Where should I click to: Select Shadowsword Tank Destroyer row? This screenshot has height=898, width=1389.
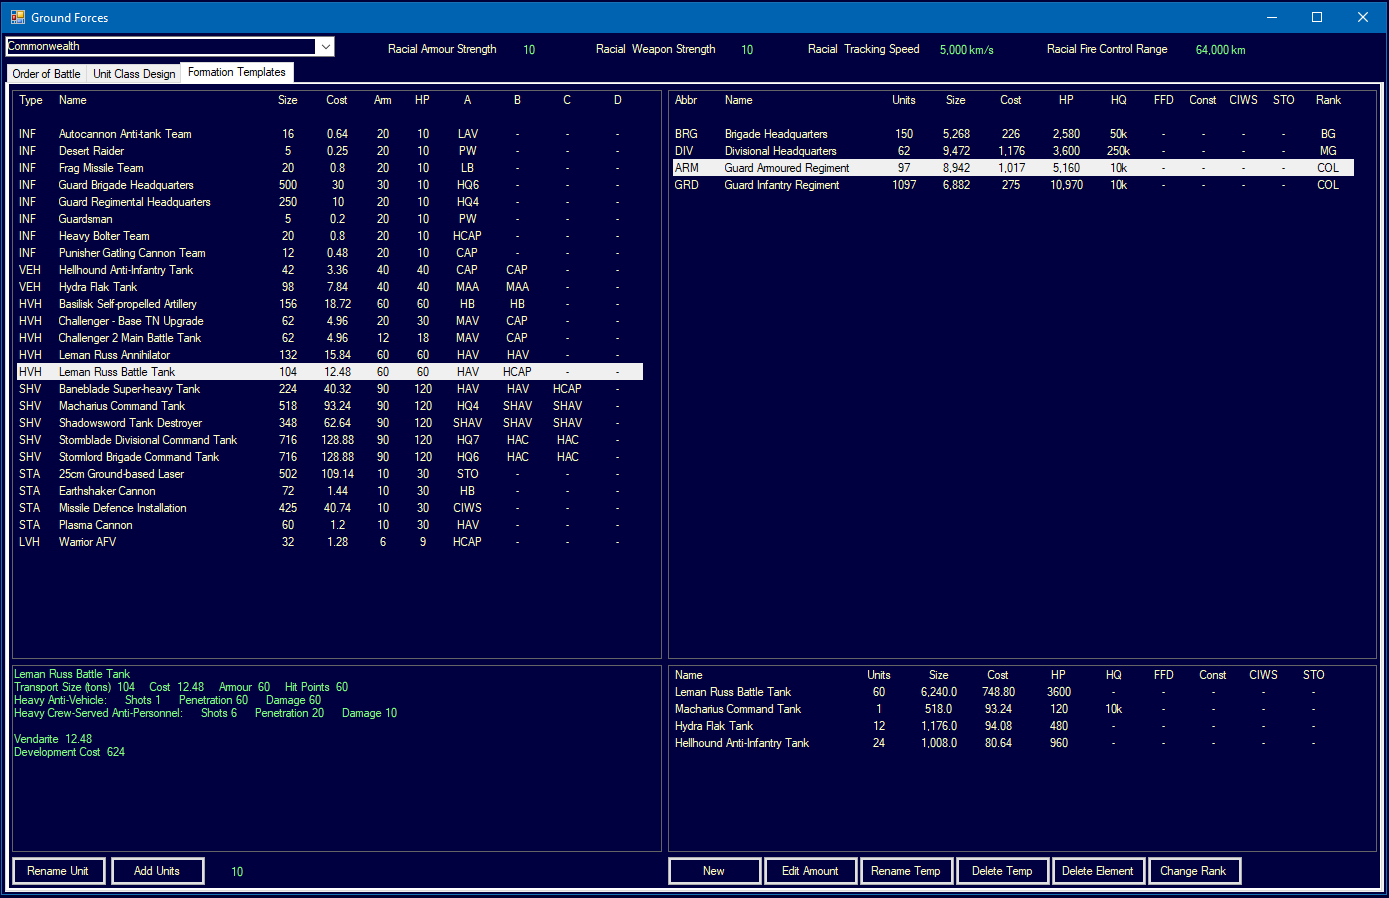tap(330, 423)
